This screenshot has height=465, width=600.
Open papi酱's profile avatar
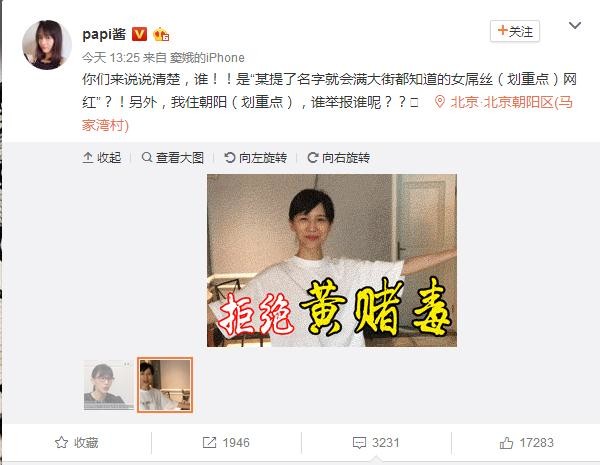coord(47,45)
